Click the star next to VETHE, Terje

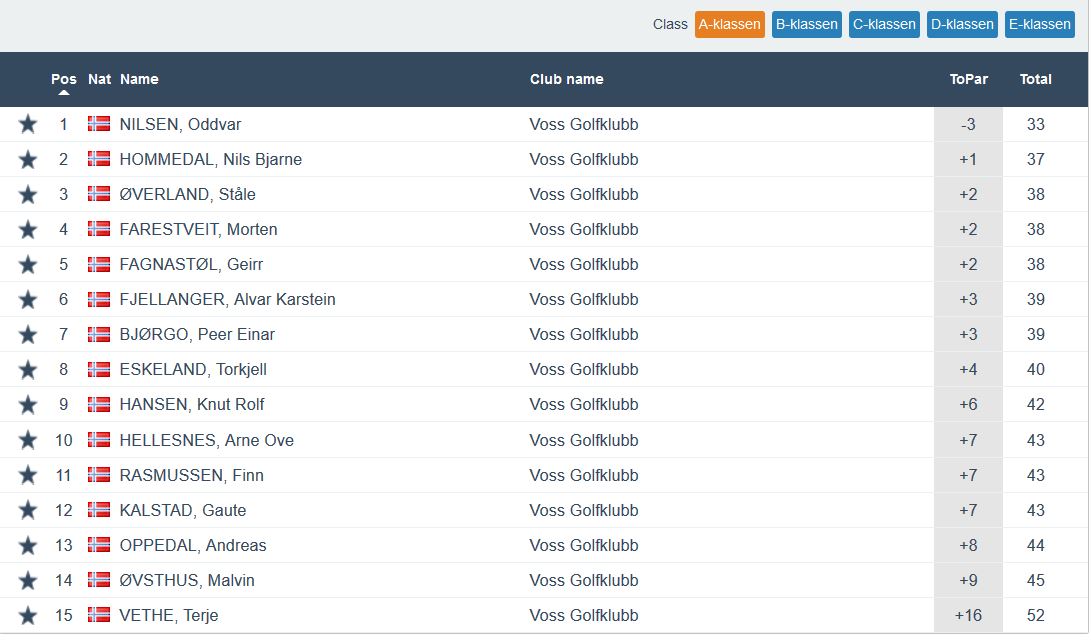pyautogui.click(x=28, y=615)
